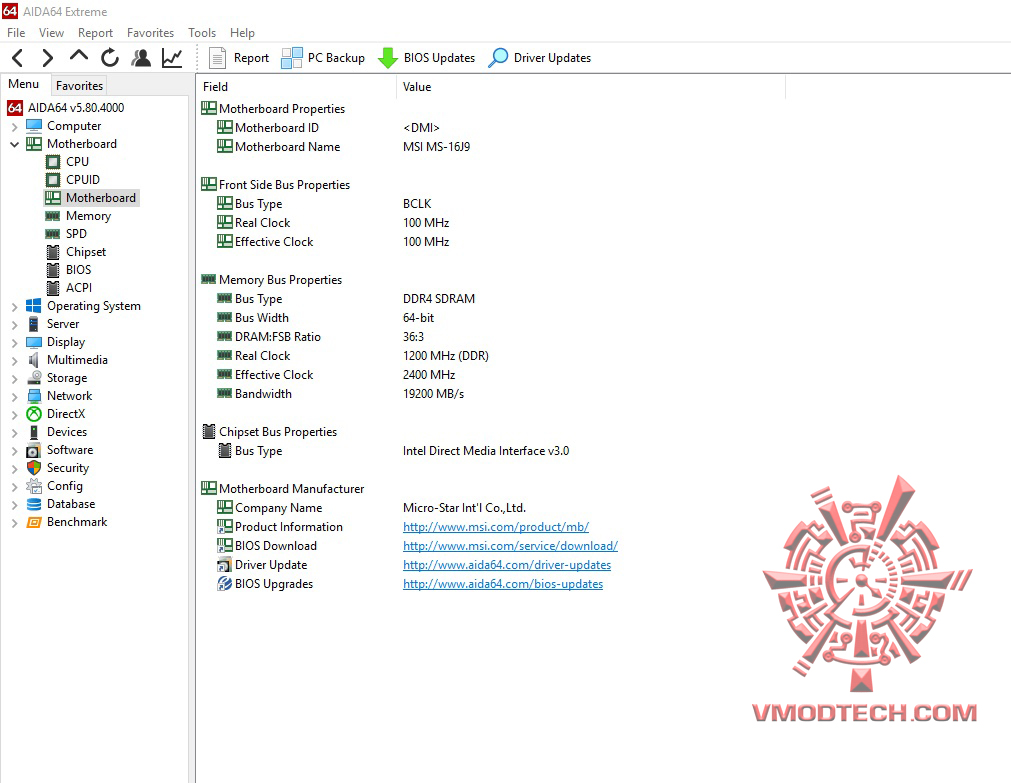Select the Memory item under Motherboard
This screenshot has width=1011, height=783.
coord(88,216)
